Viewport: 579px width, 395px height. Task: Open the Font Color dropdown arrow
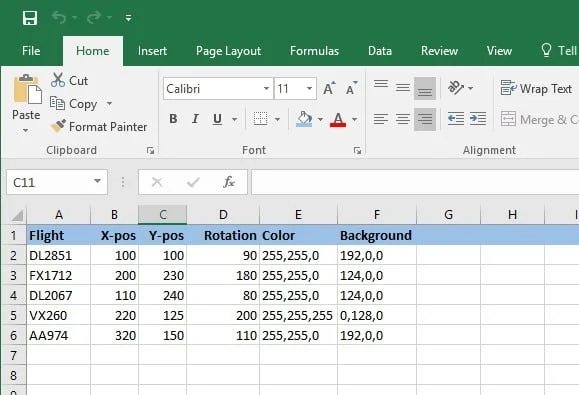coord(354,119)
